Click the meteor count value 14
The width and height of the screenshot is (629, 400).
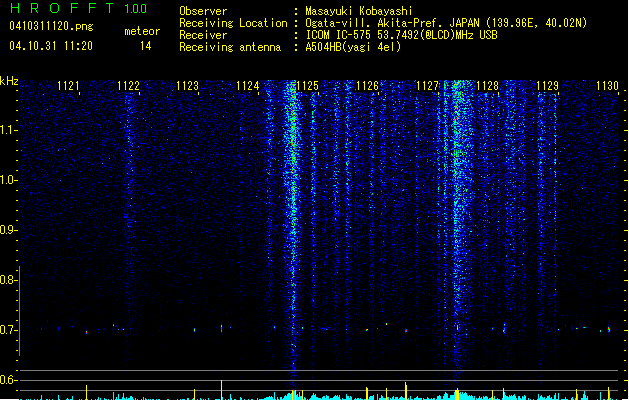pos(146,46)
